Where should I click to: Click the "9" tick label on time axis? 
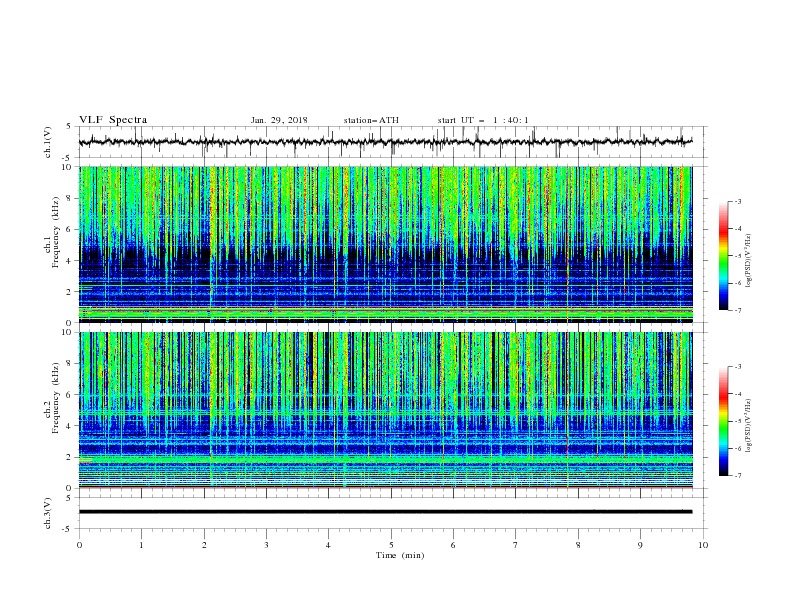[x=640, y=545]
